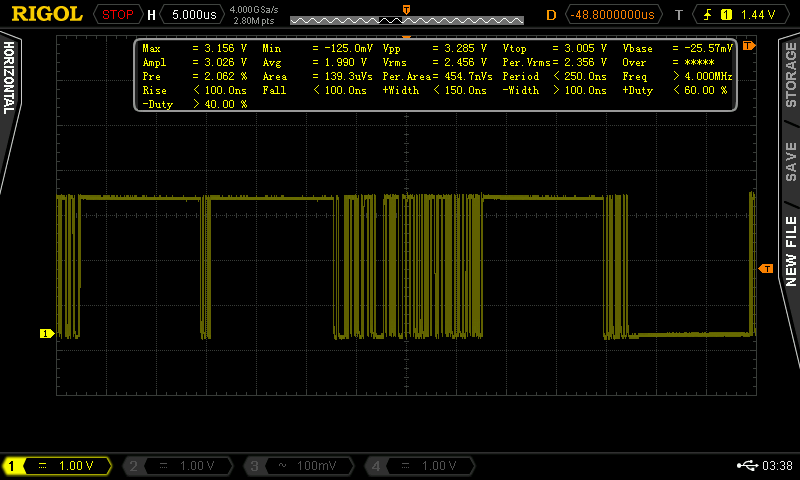
Task: Select channel 1 label 1.00 V
Action: tap(76, 466)
